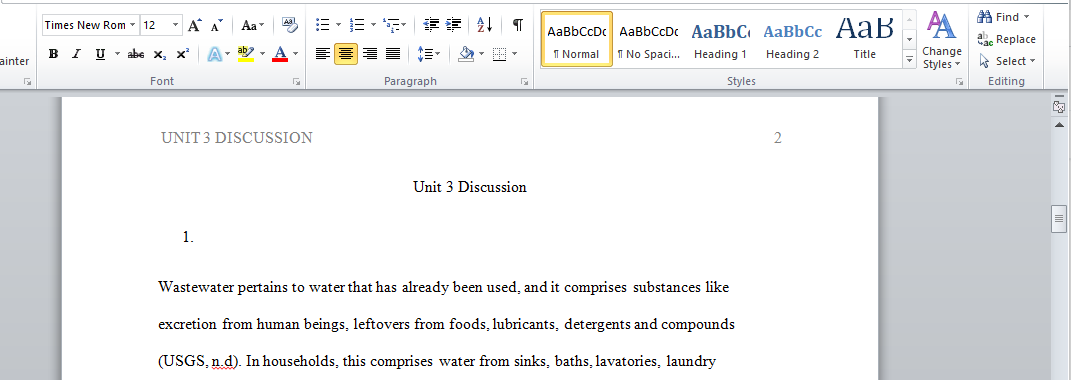
Task: Click Clear Formatting icon
Action: pyautogui.click(x=290, y=25)
